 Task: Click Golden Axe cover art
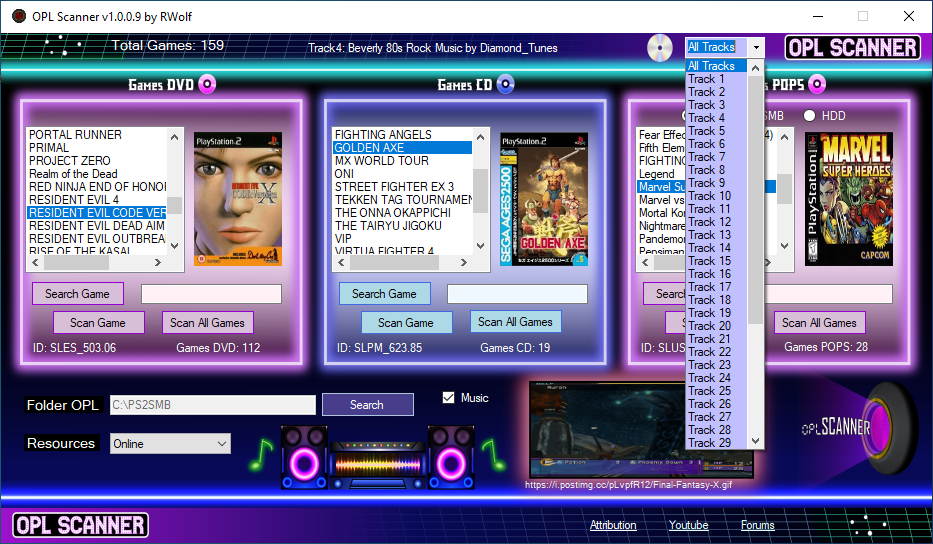[x=544, y=199]
